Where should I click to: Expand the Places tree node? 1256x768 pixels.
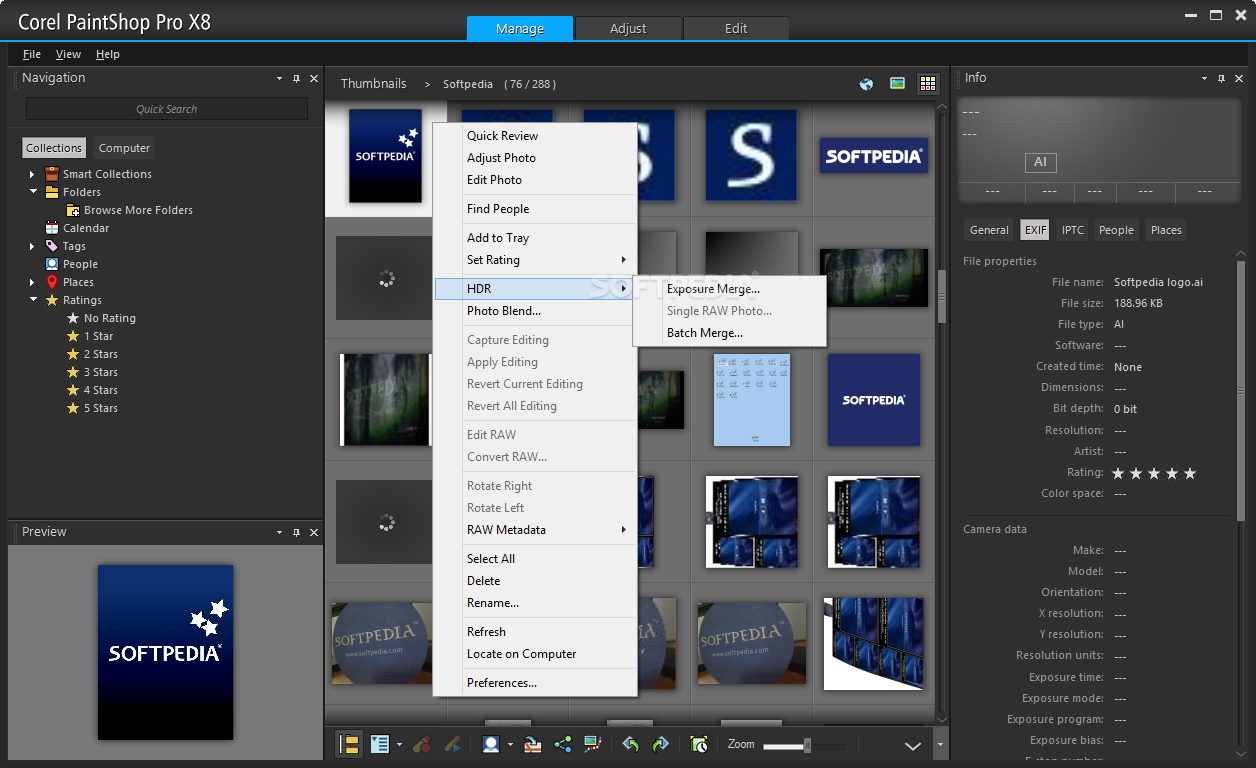pos(32,282)
